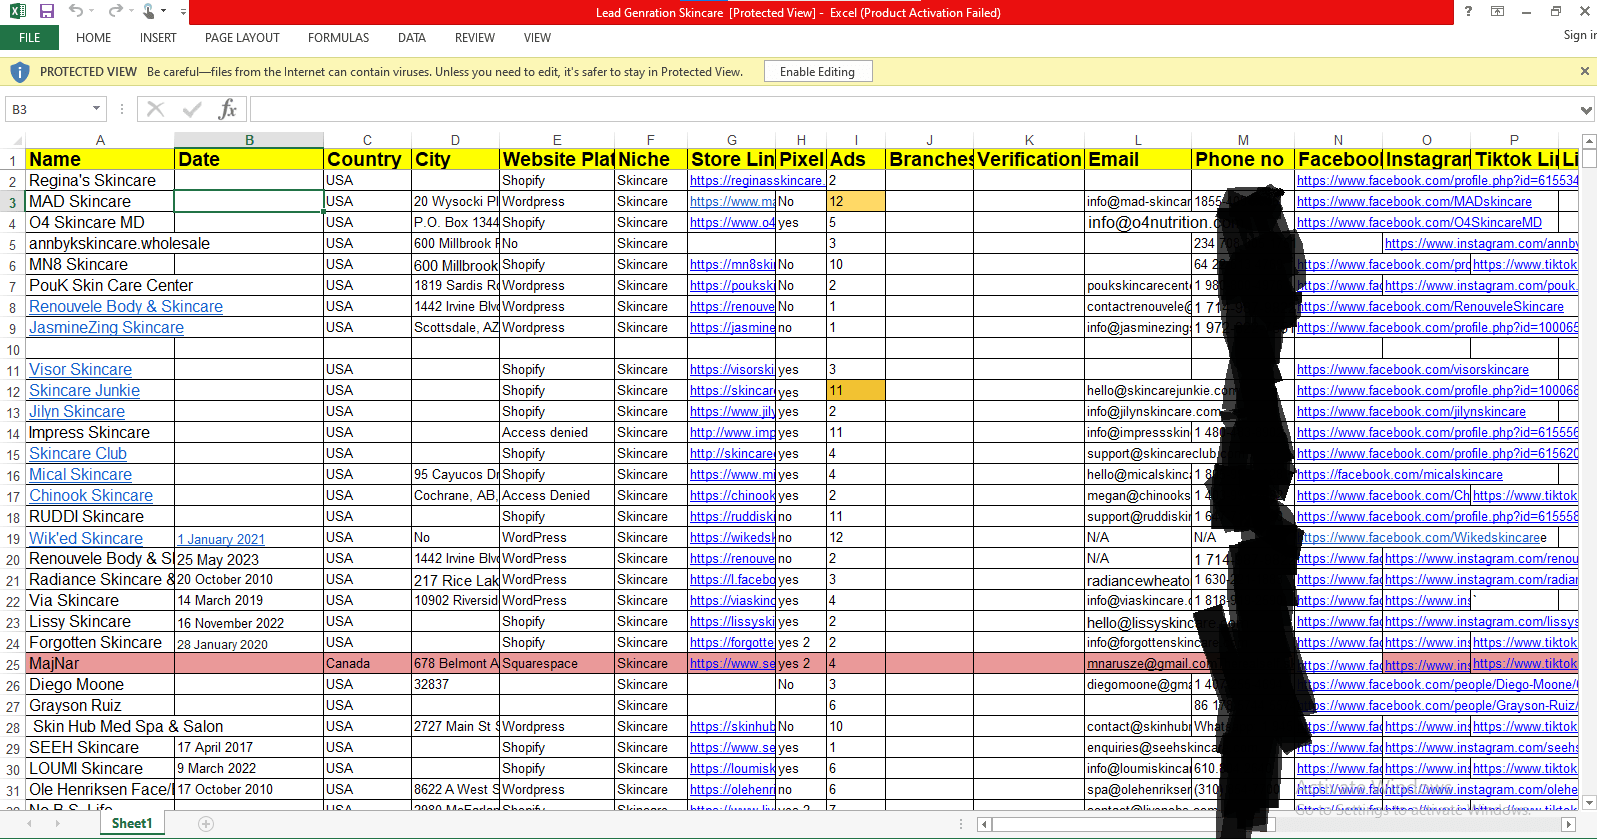Redo the last undone action
Viewport: 1597px width, 839px height.
coord(115,12)
